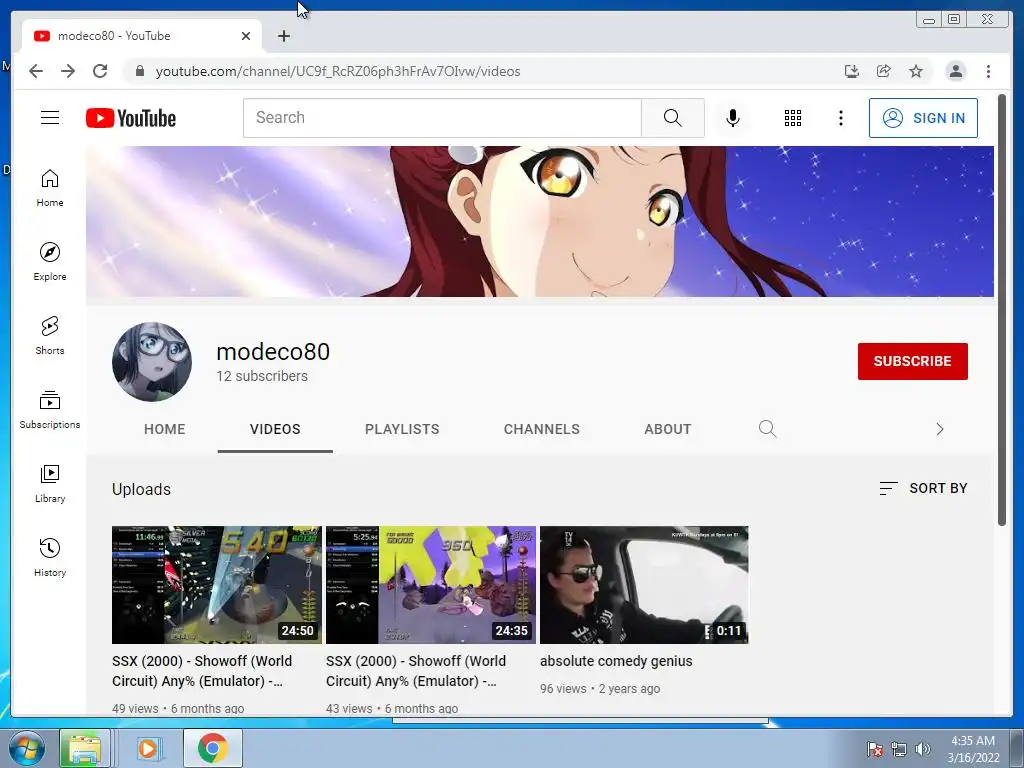
Task: Open the first SSX Showoff video title link
Action: click(x=202, y=671)
